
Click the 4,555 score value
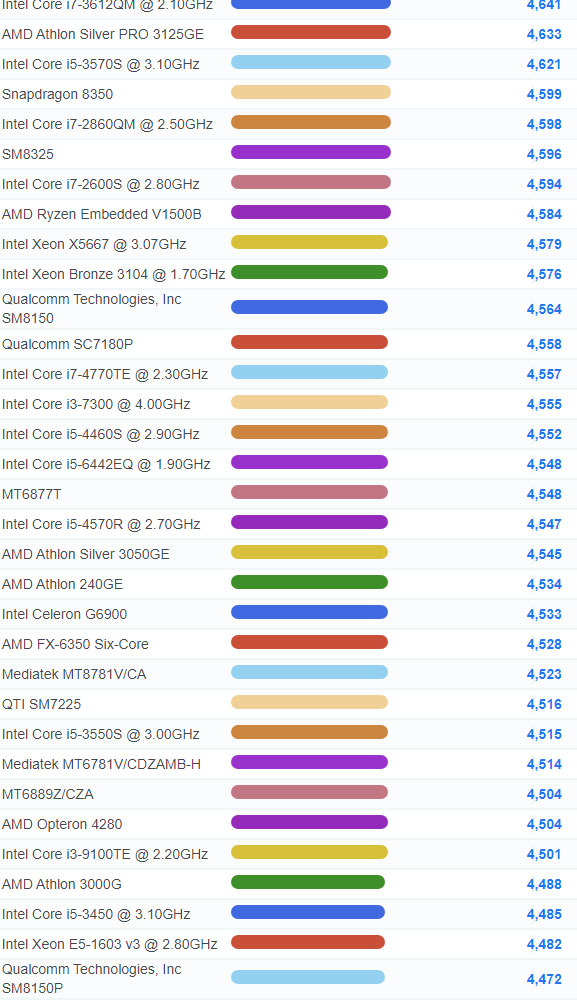click(x=544, y=404)
